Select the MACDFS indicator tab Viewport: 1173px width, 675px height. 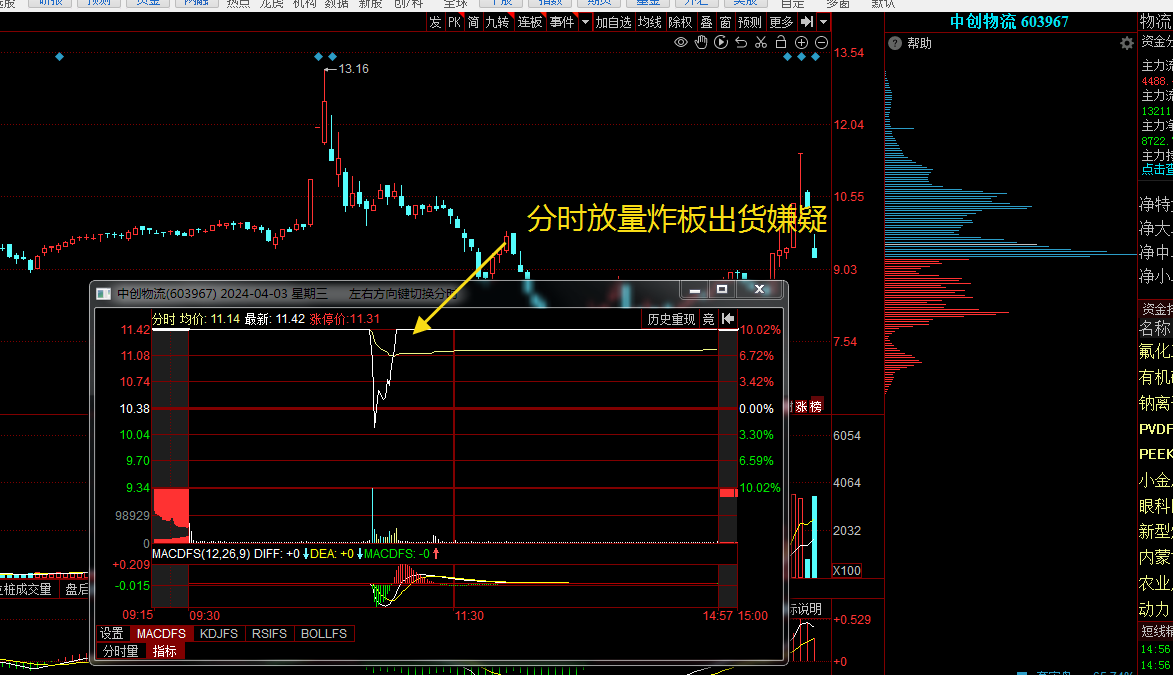coord(161,634)
